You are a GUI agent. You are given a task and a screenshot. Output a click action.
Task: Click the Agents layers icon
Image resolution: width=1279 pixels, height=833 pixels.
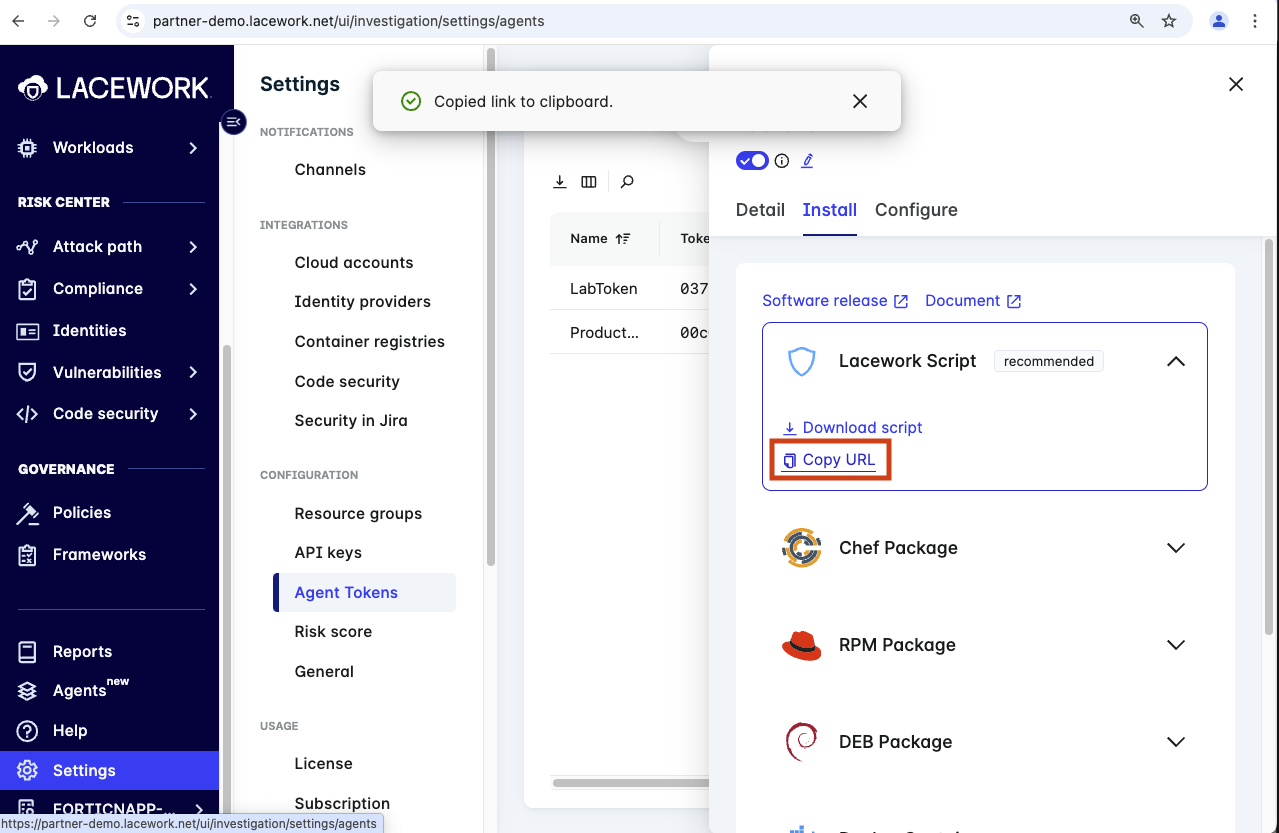click(x=28, y=691)
